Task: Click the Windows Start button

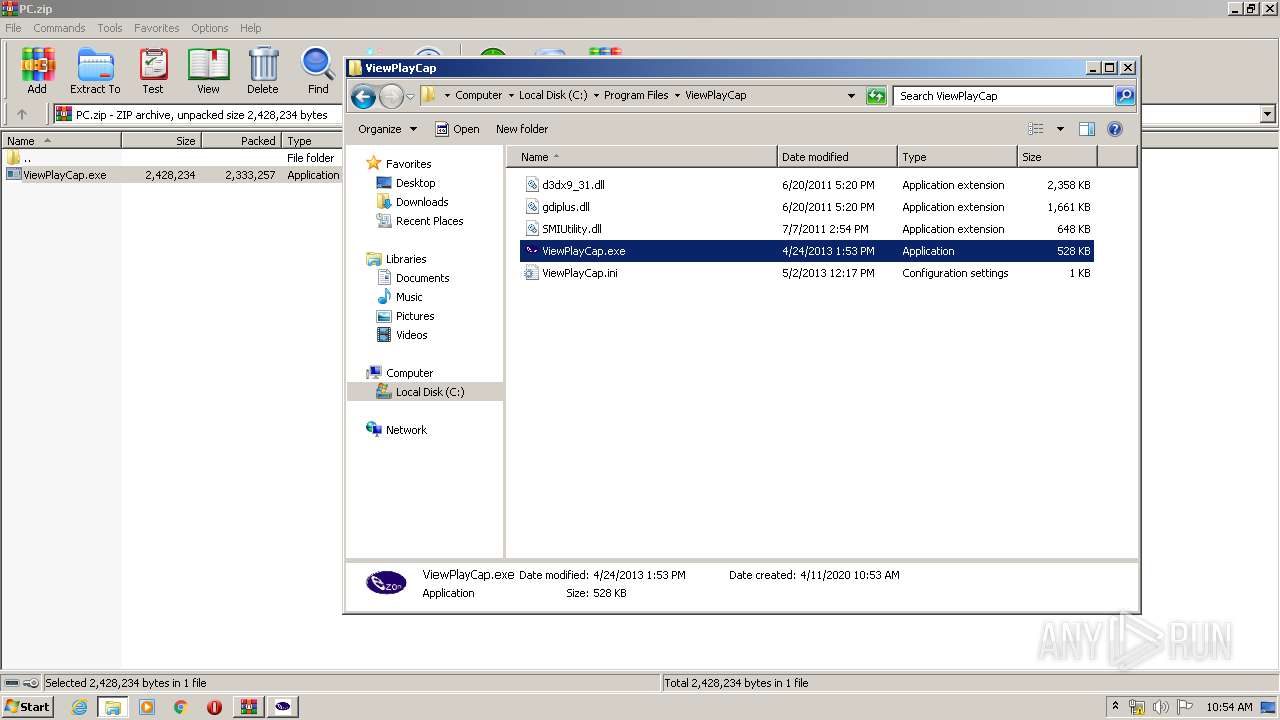Action: 27,707
